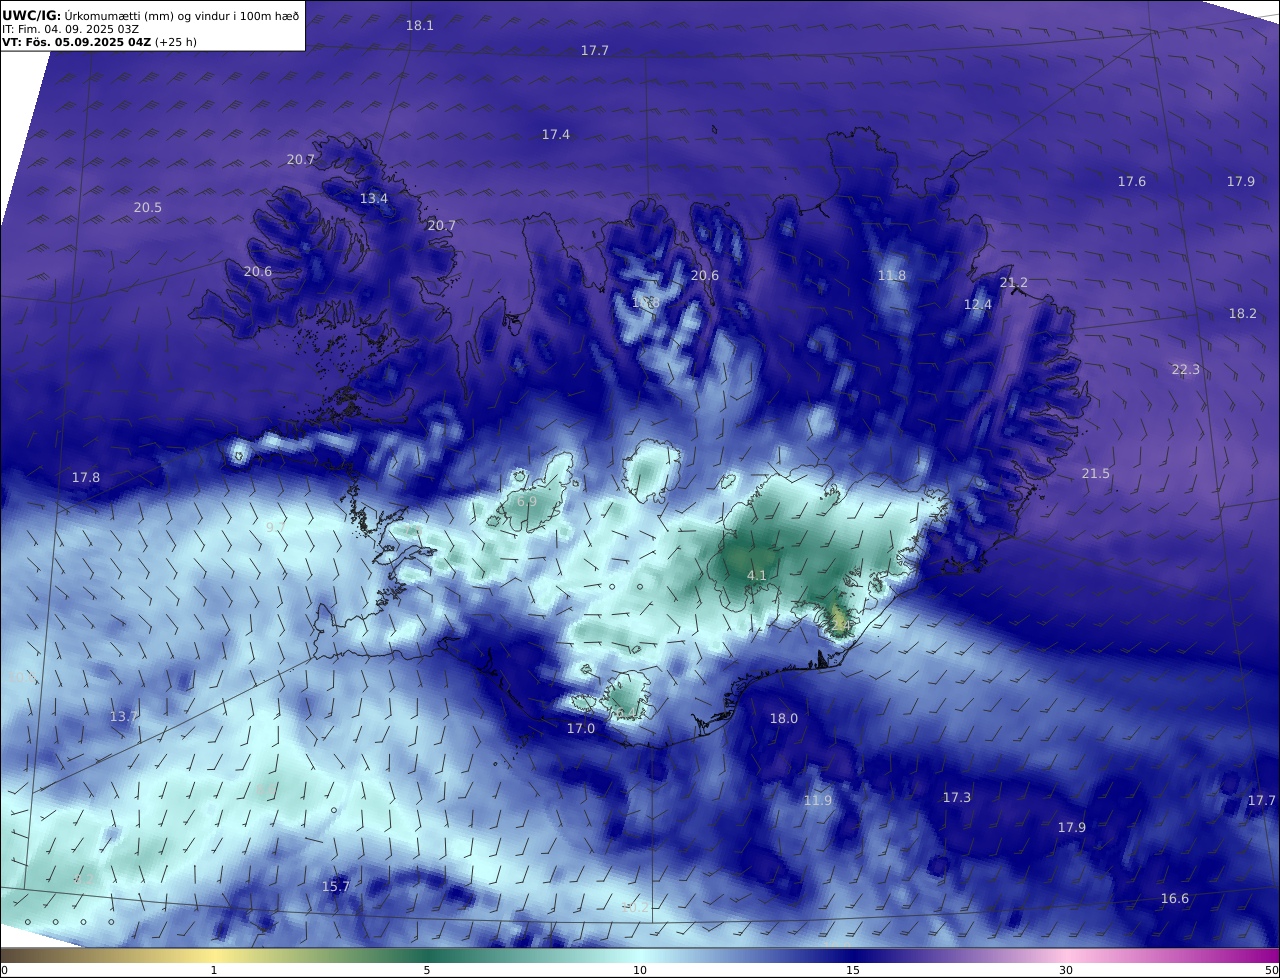Click the colorbar tick labeled 50
The height and width of the screenshot is (978, 1280).
[x=1272, y=970]
